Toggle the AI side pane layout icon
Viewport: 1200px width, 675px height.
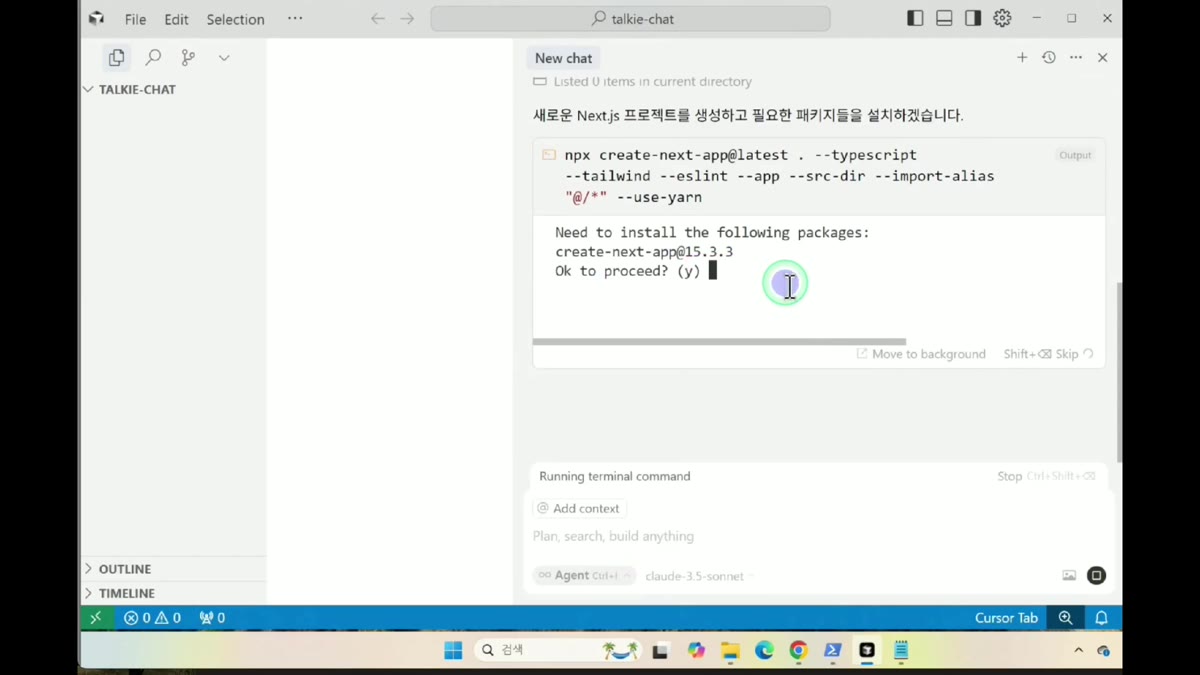[x=973, y=19]
